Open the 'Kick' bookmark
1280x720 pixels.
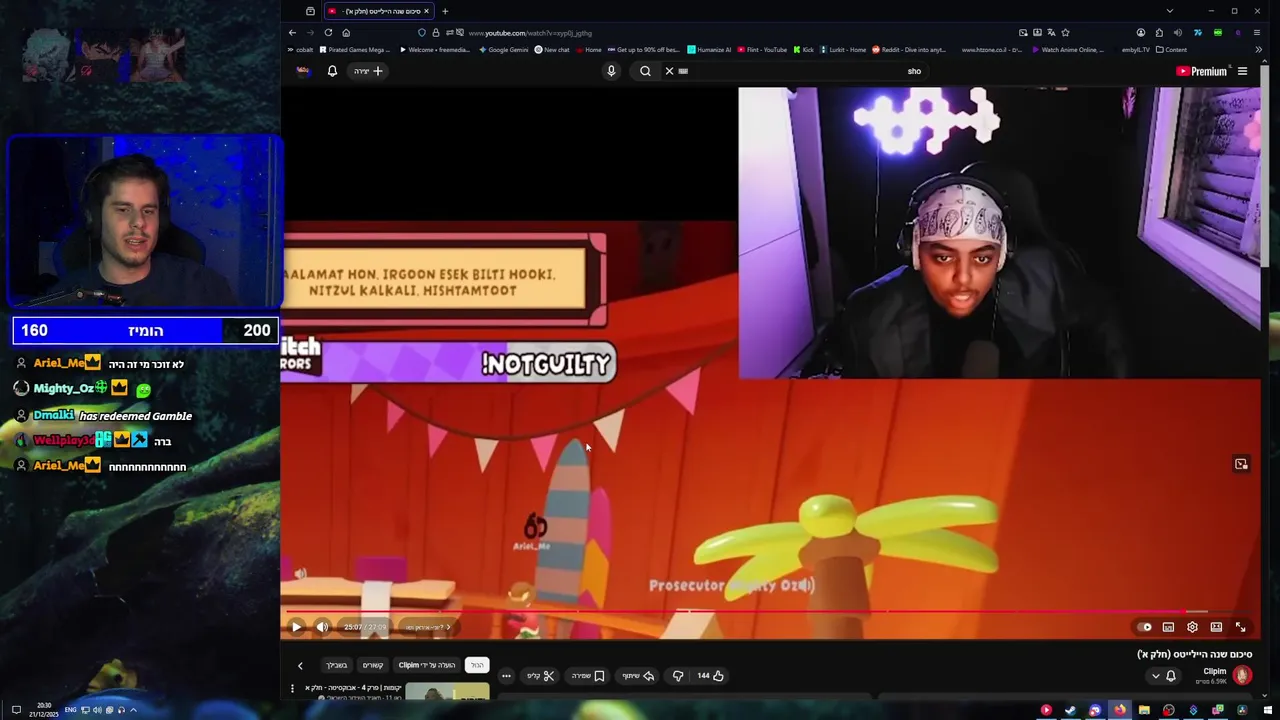pyautogui.click(x=804, y=49)
